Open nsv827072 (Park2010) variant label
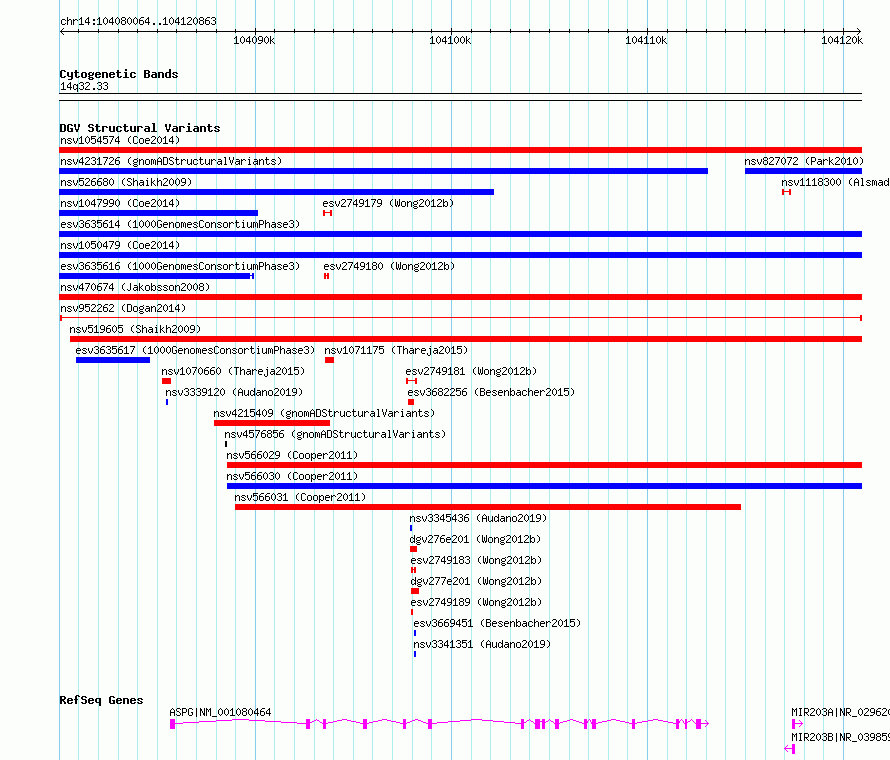The width and height of the screenshot is (890, 760). coord(804,161)
